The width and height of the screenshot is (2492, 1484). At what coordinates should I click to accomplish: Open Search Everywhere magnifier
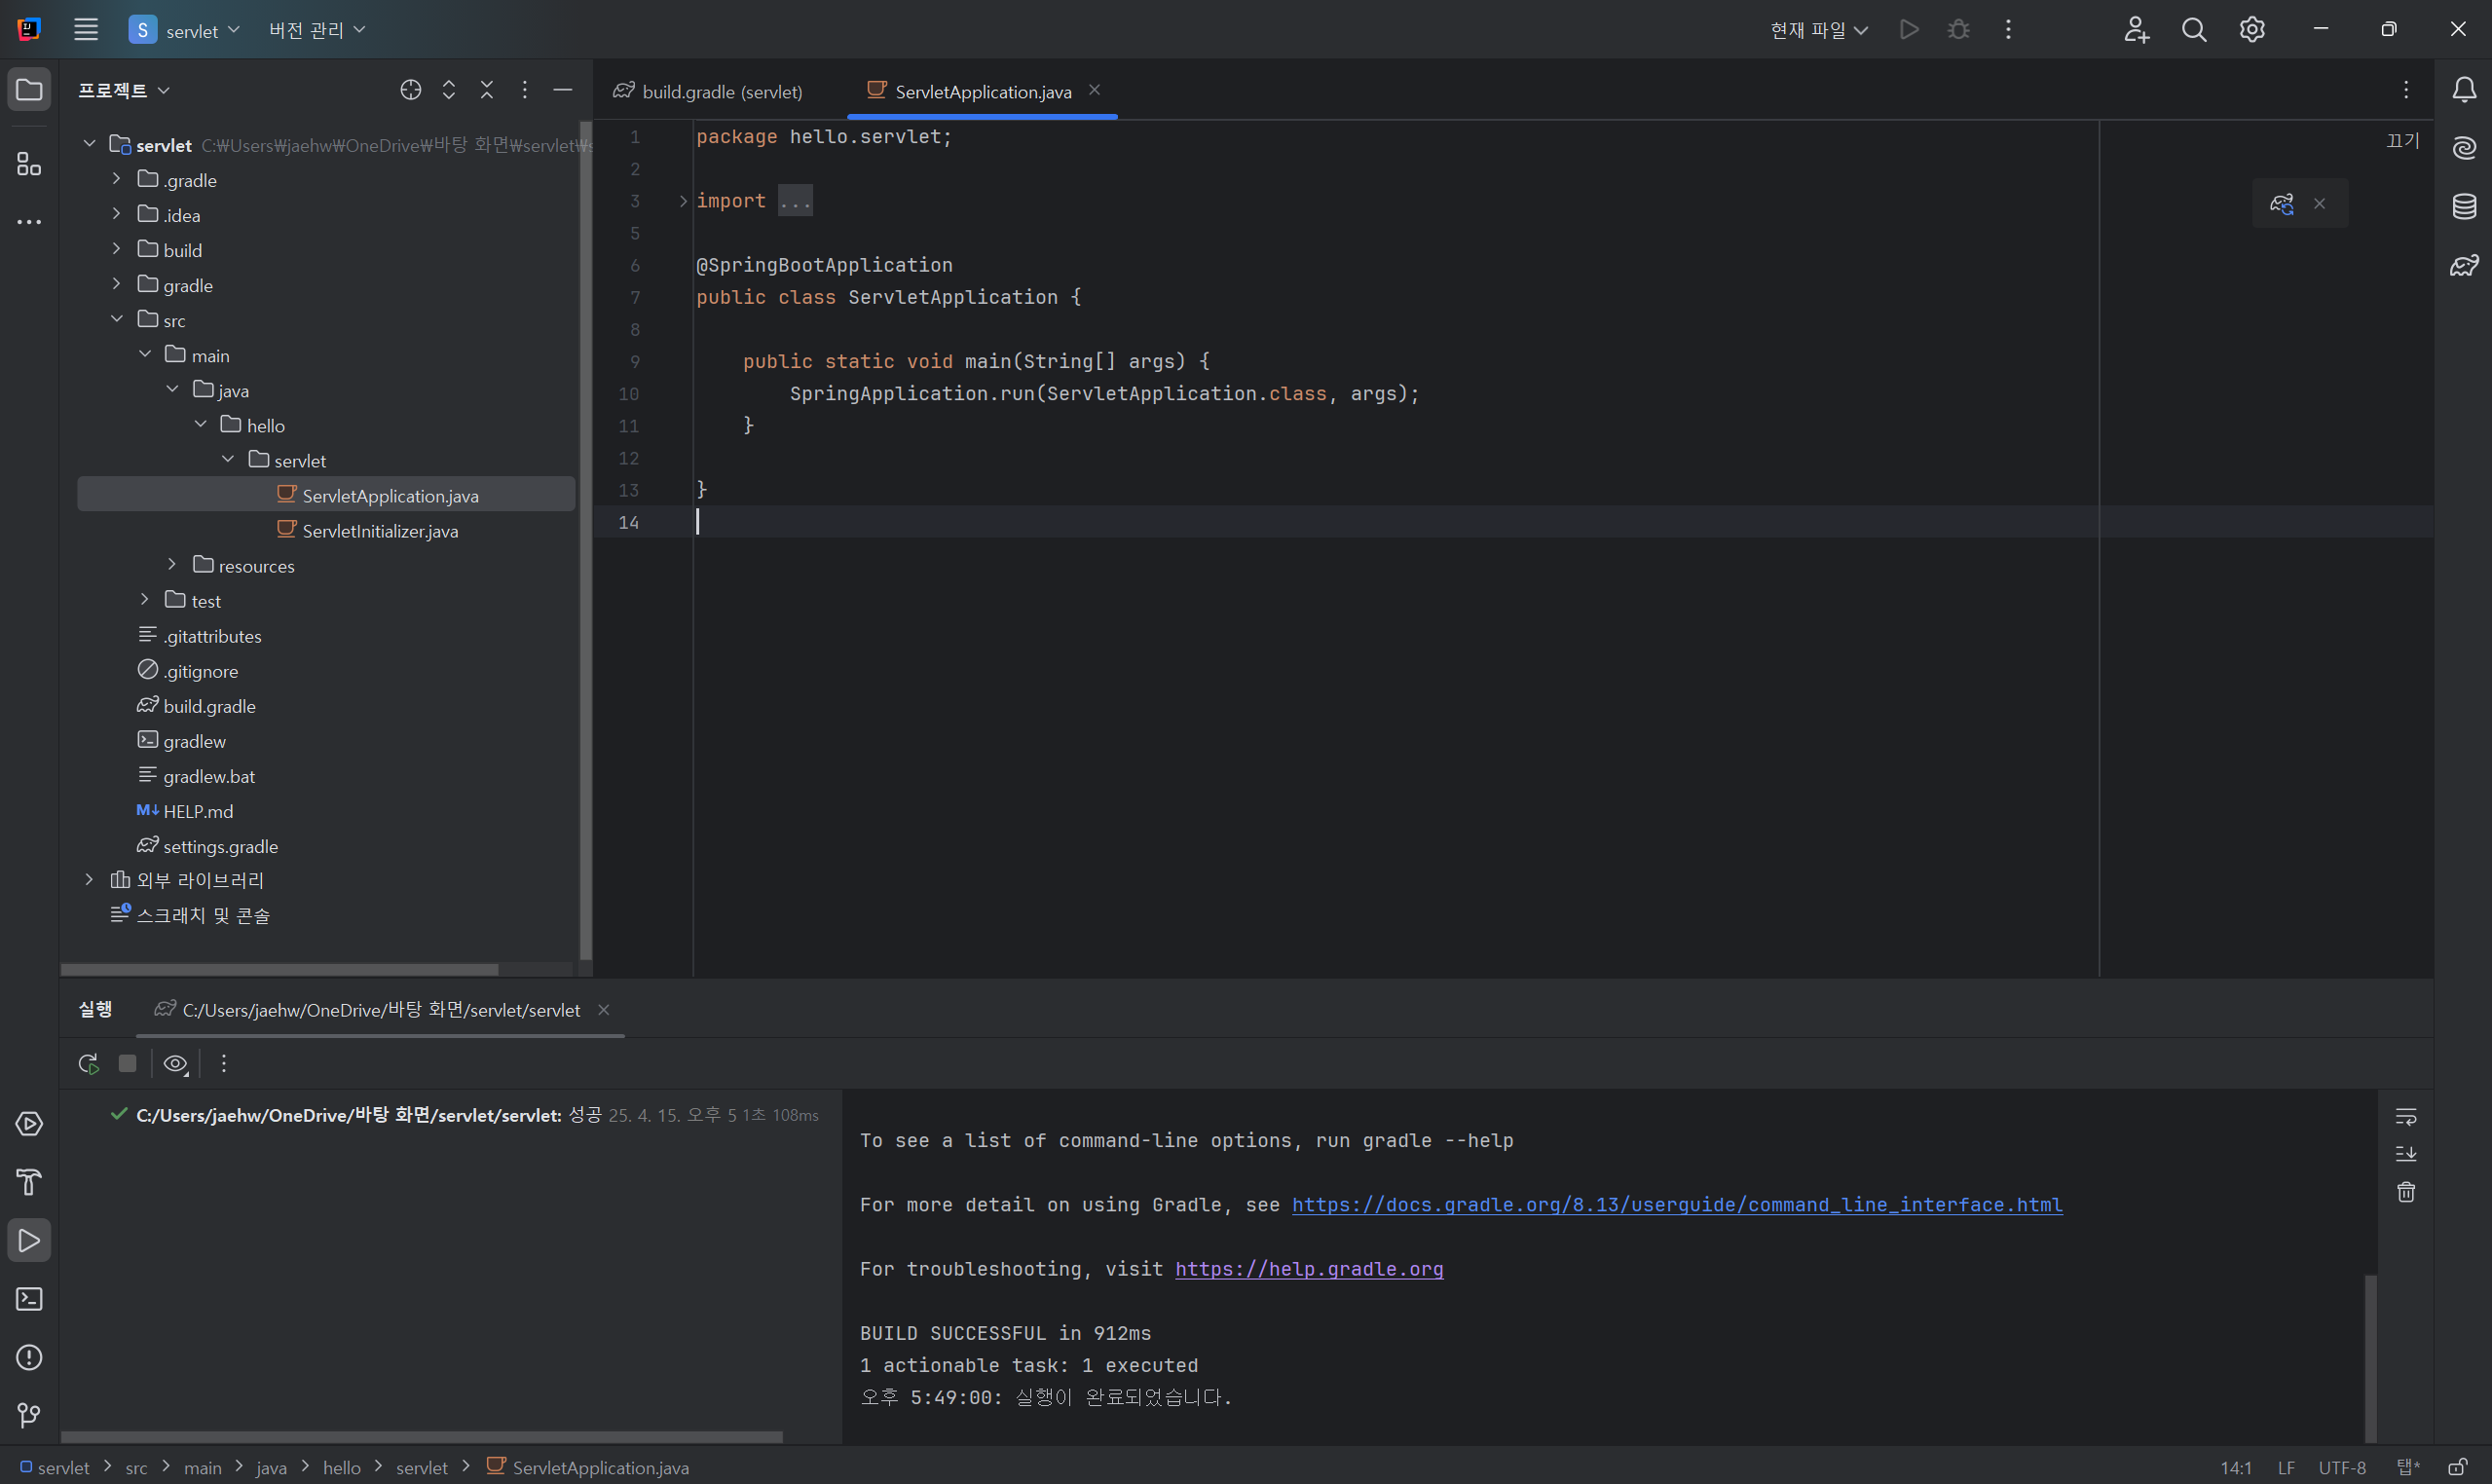(x=2194, y=30)
